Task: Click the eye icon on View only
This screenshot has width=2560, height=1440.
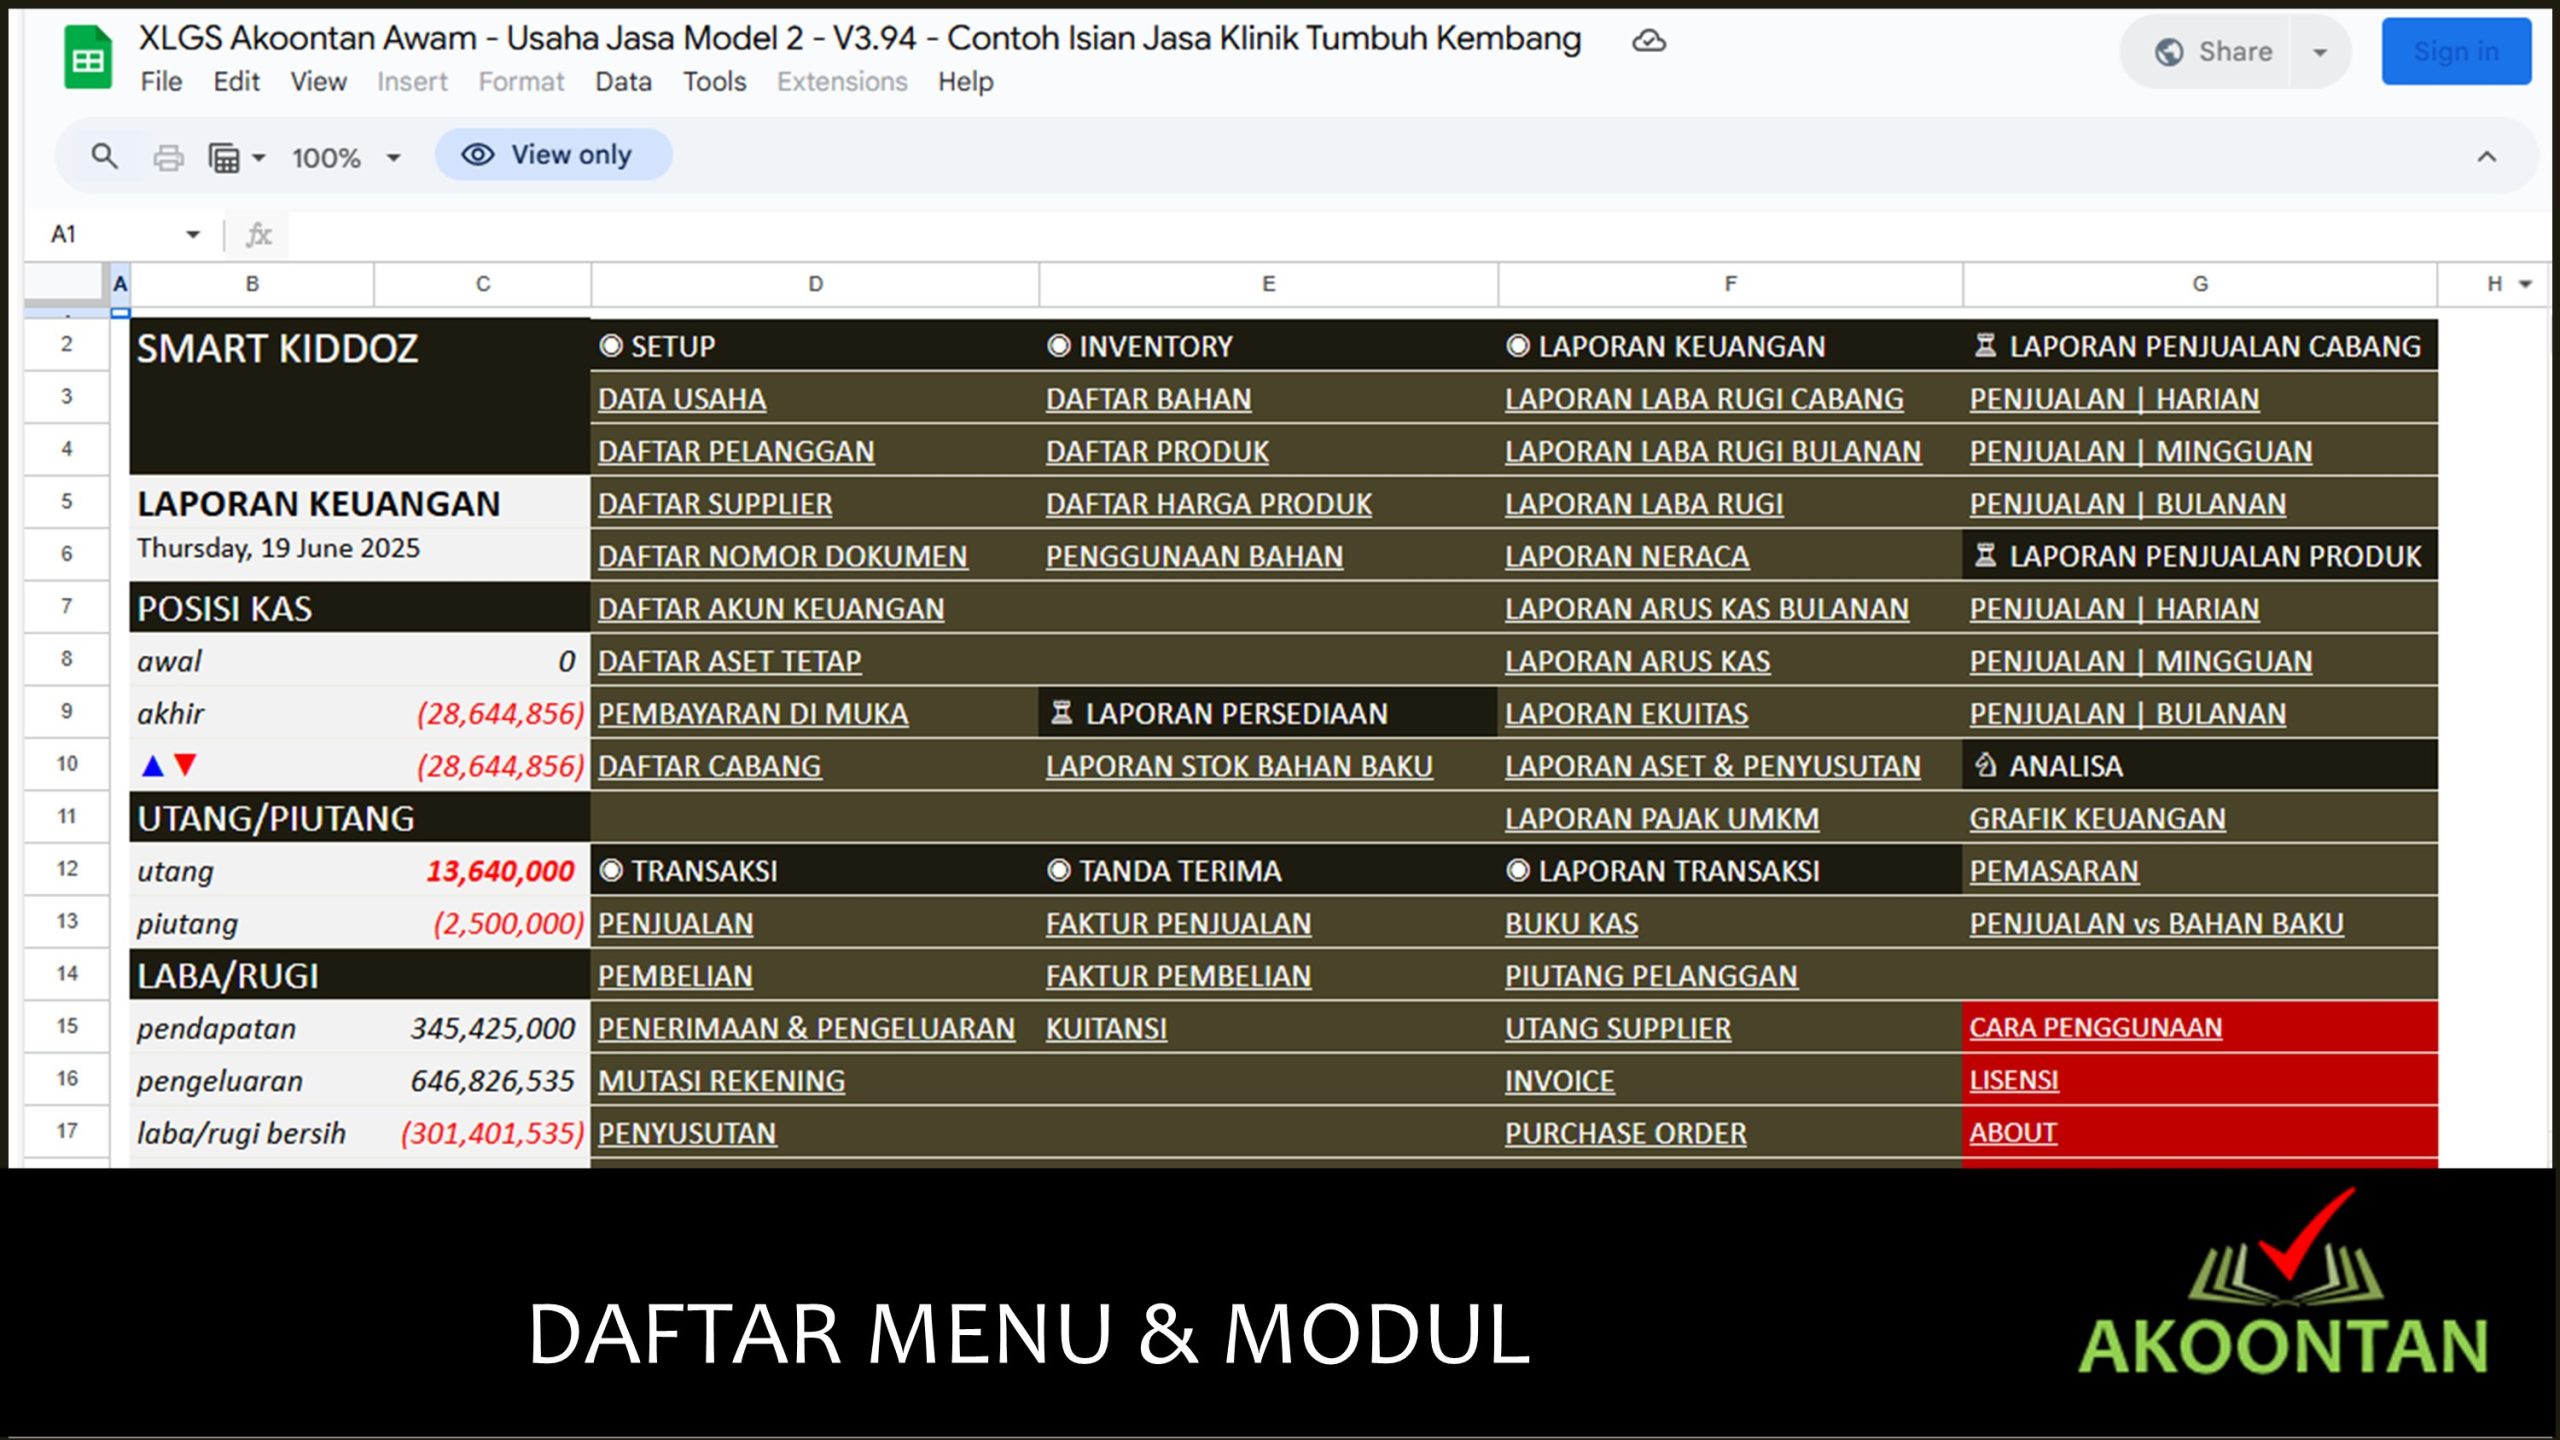Action: (480, 154)
